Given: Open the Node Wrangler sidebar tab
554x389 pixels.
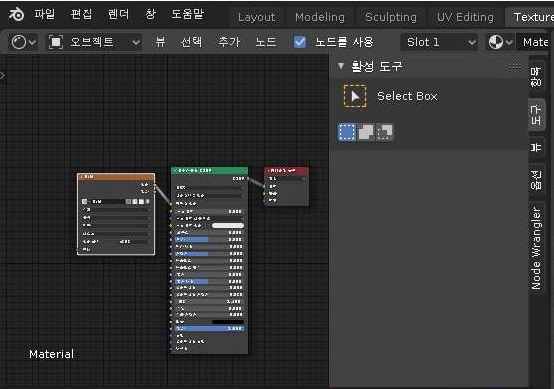Looking at the screenshot, I should 536,248.
